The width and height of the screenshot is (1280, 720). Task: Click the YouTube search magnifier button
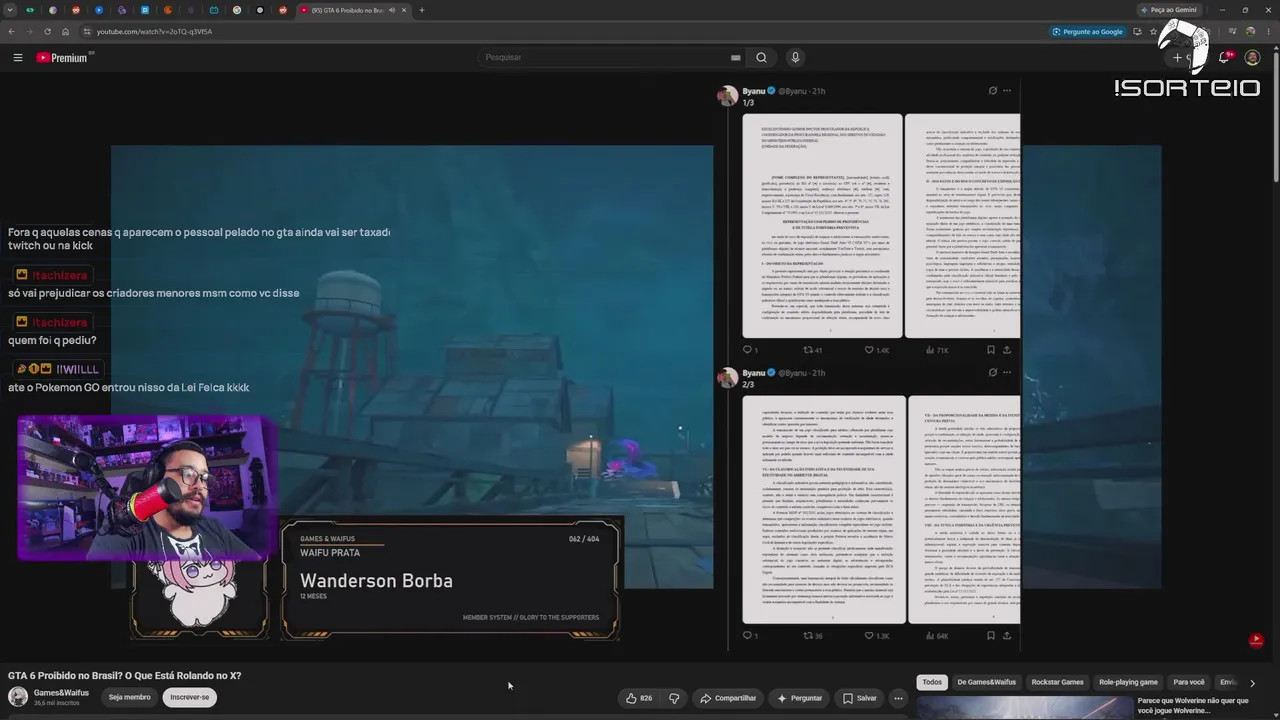click(x=761, y=57)
